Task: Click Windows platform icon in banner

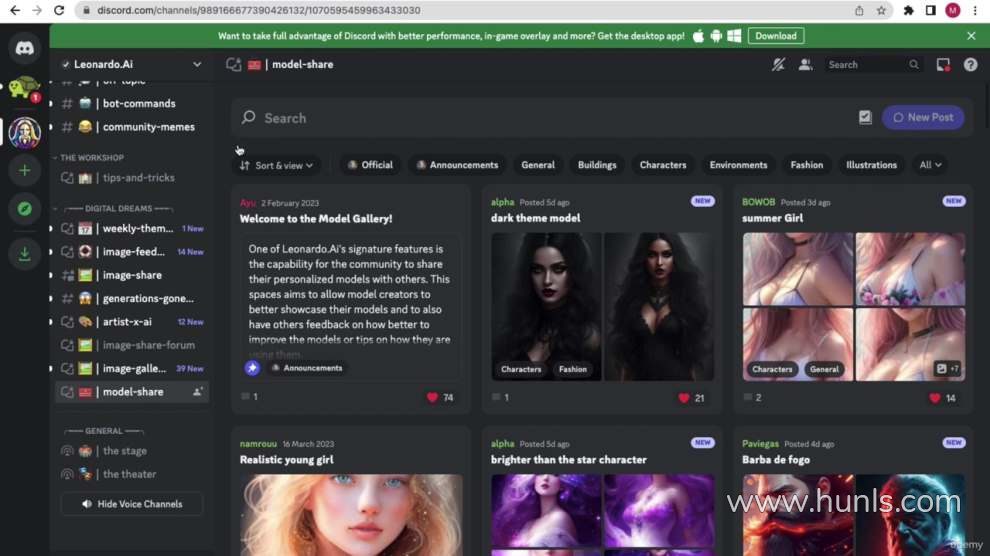Action: pyautogui.click(x=734, y=36)
